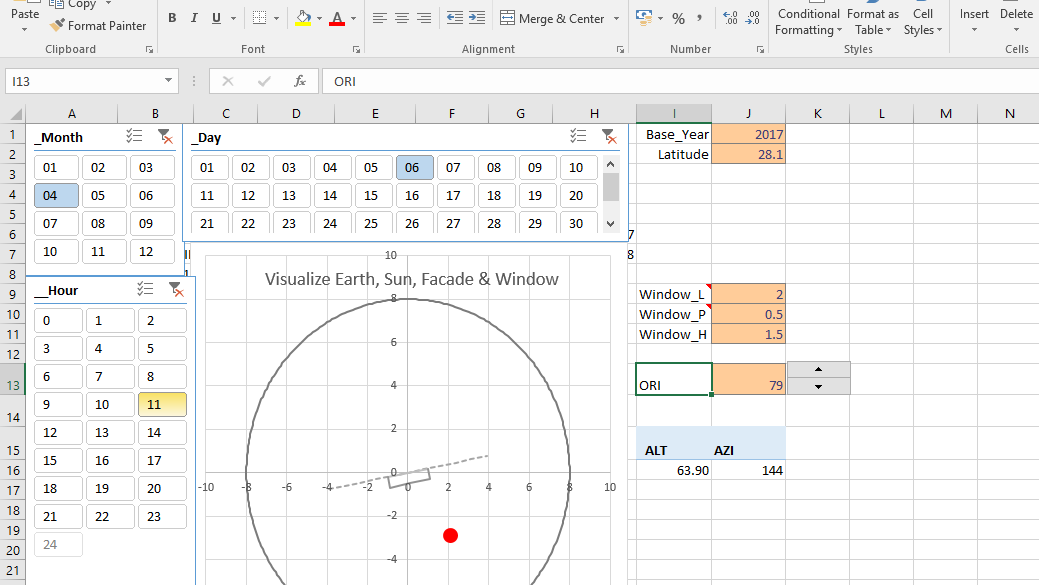Increase Decimal in the Number group
This screenshot has width=1039, height=585.
pos(730,19)
